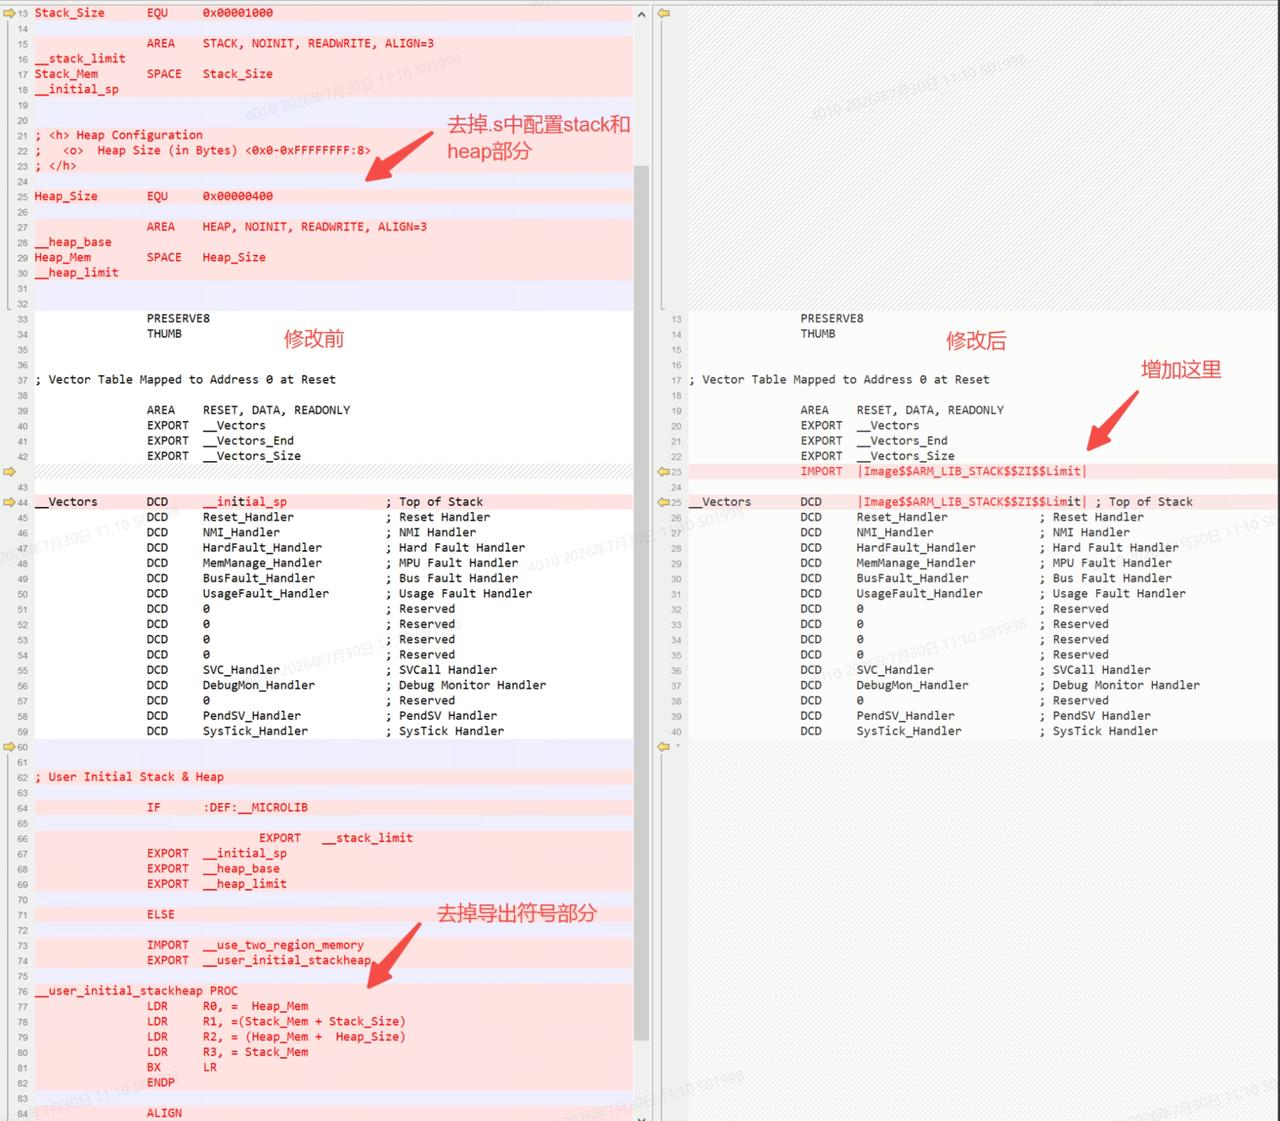The height and width of the screenshot is (1121, 1280).
Task: Click the BX LR instruction line
Action: [333, 1067]
